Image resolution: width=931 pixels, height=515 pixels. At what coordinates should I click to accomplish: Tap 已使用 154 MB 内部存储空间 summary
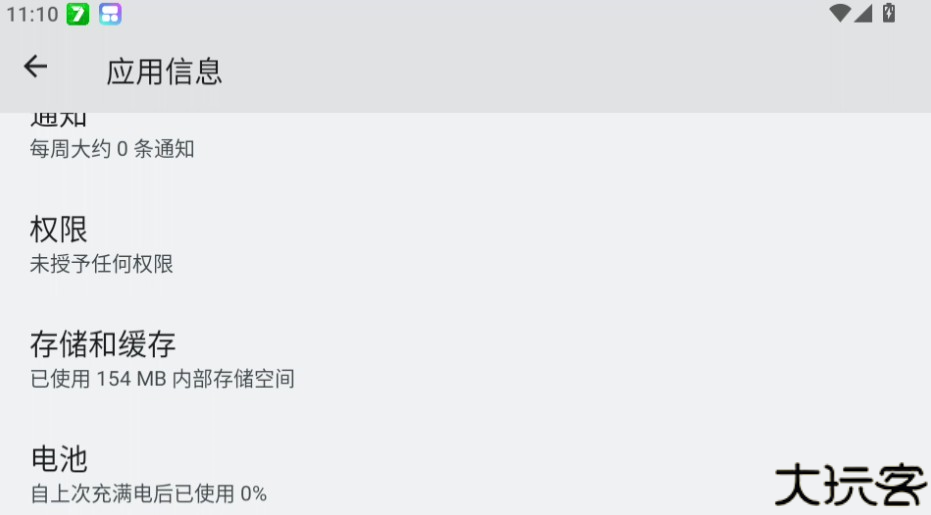pos(162,379)
